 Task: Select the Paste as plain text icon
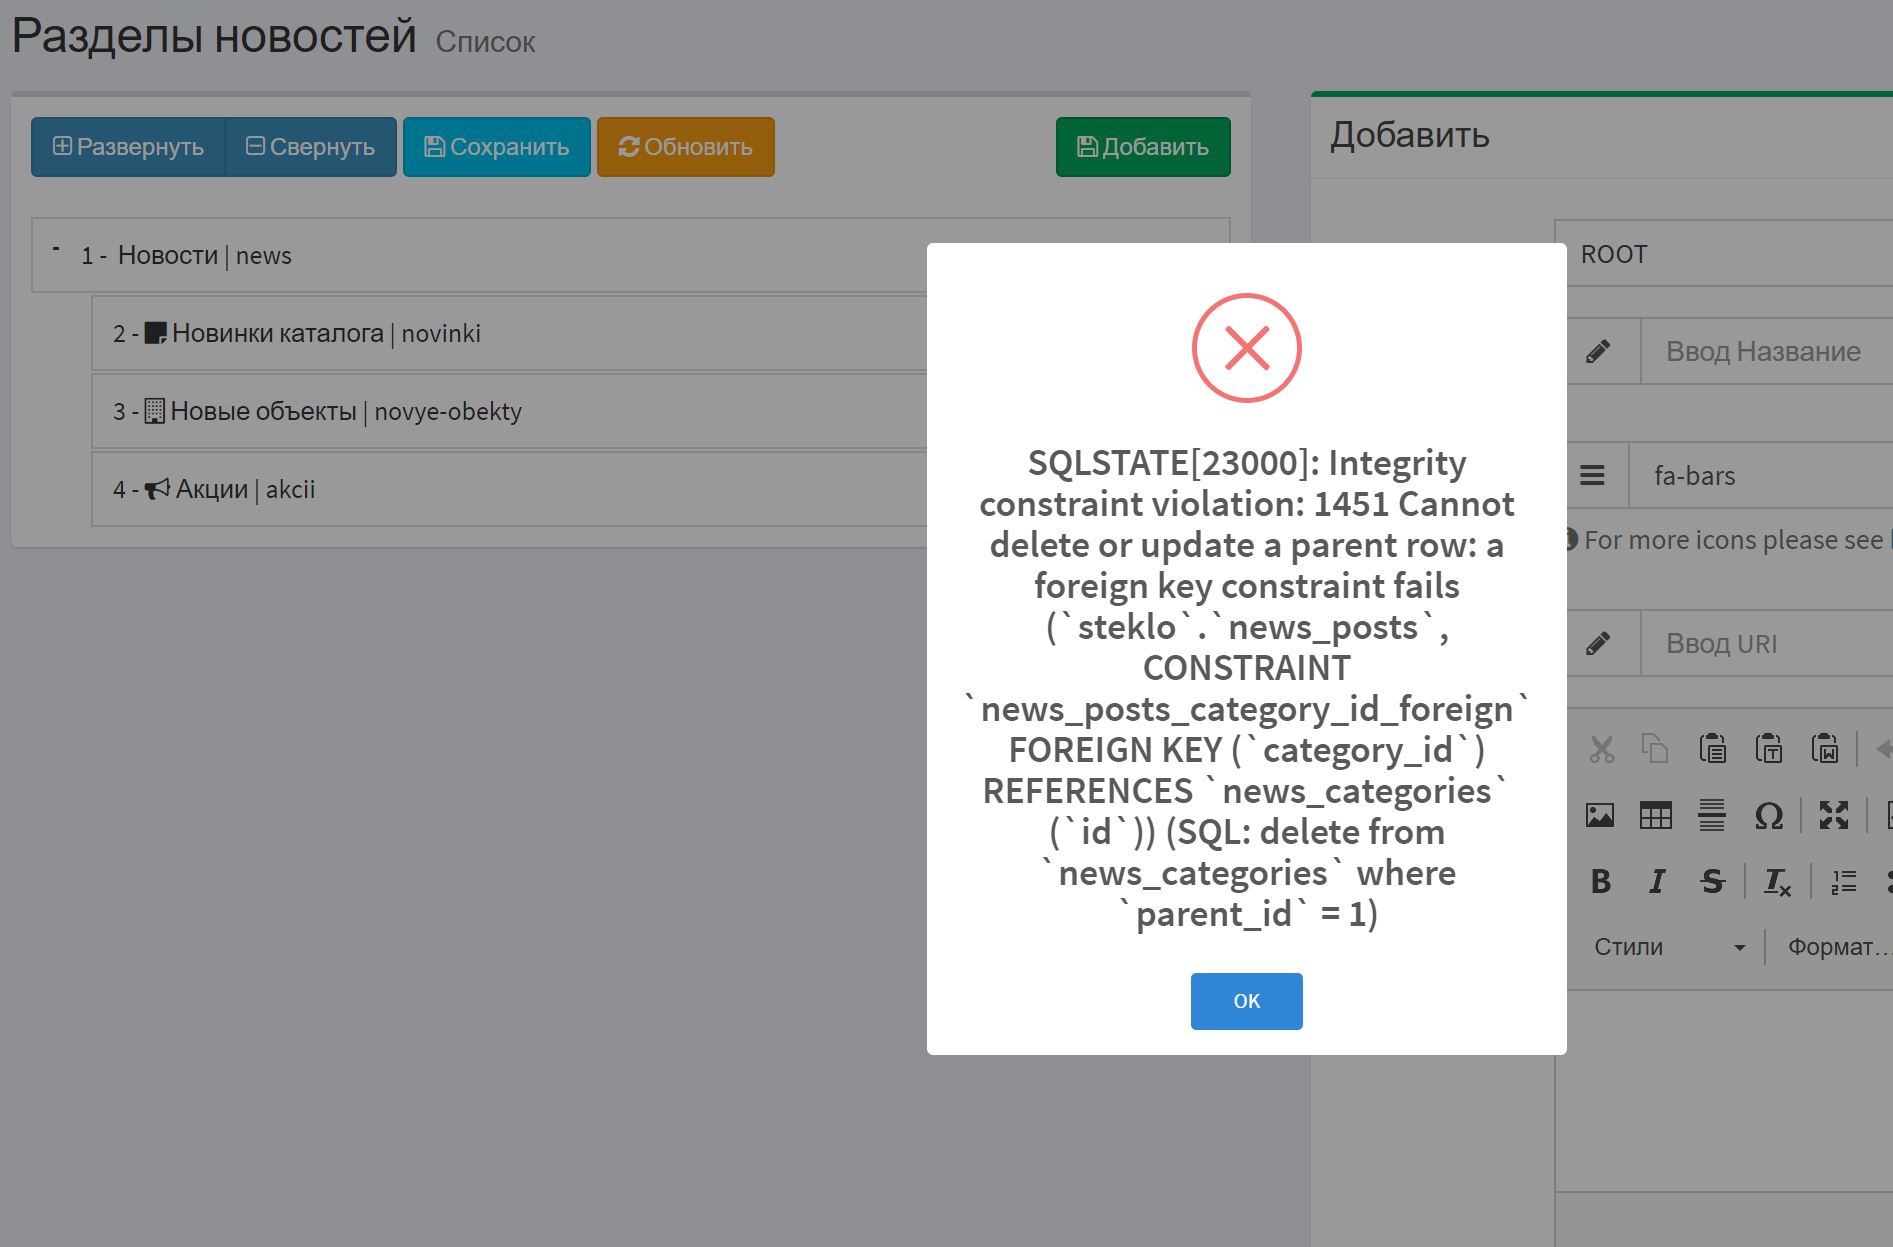click(1768, 750)
